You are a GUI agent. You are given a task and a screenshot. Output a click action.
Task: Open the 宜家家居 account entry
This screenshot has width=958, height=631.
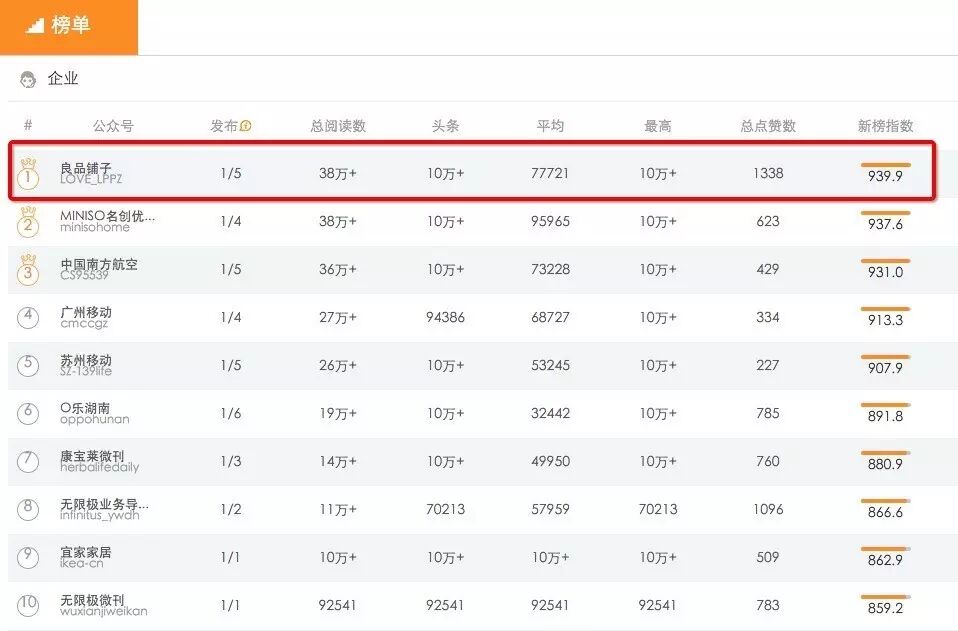pos(86,552)
